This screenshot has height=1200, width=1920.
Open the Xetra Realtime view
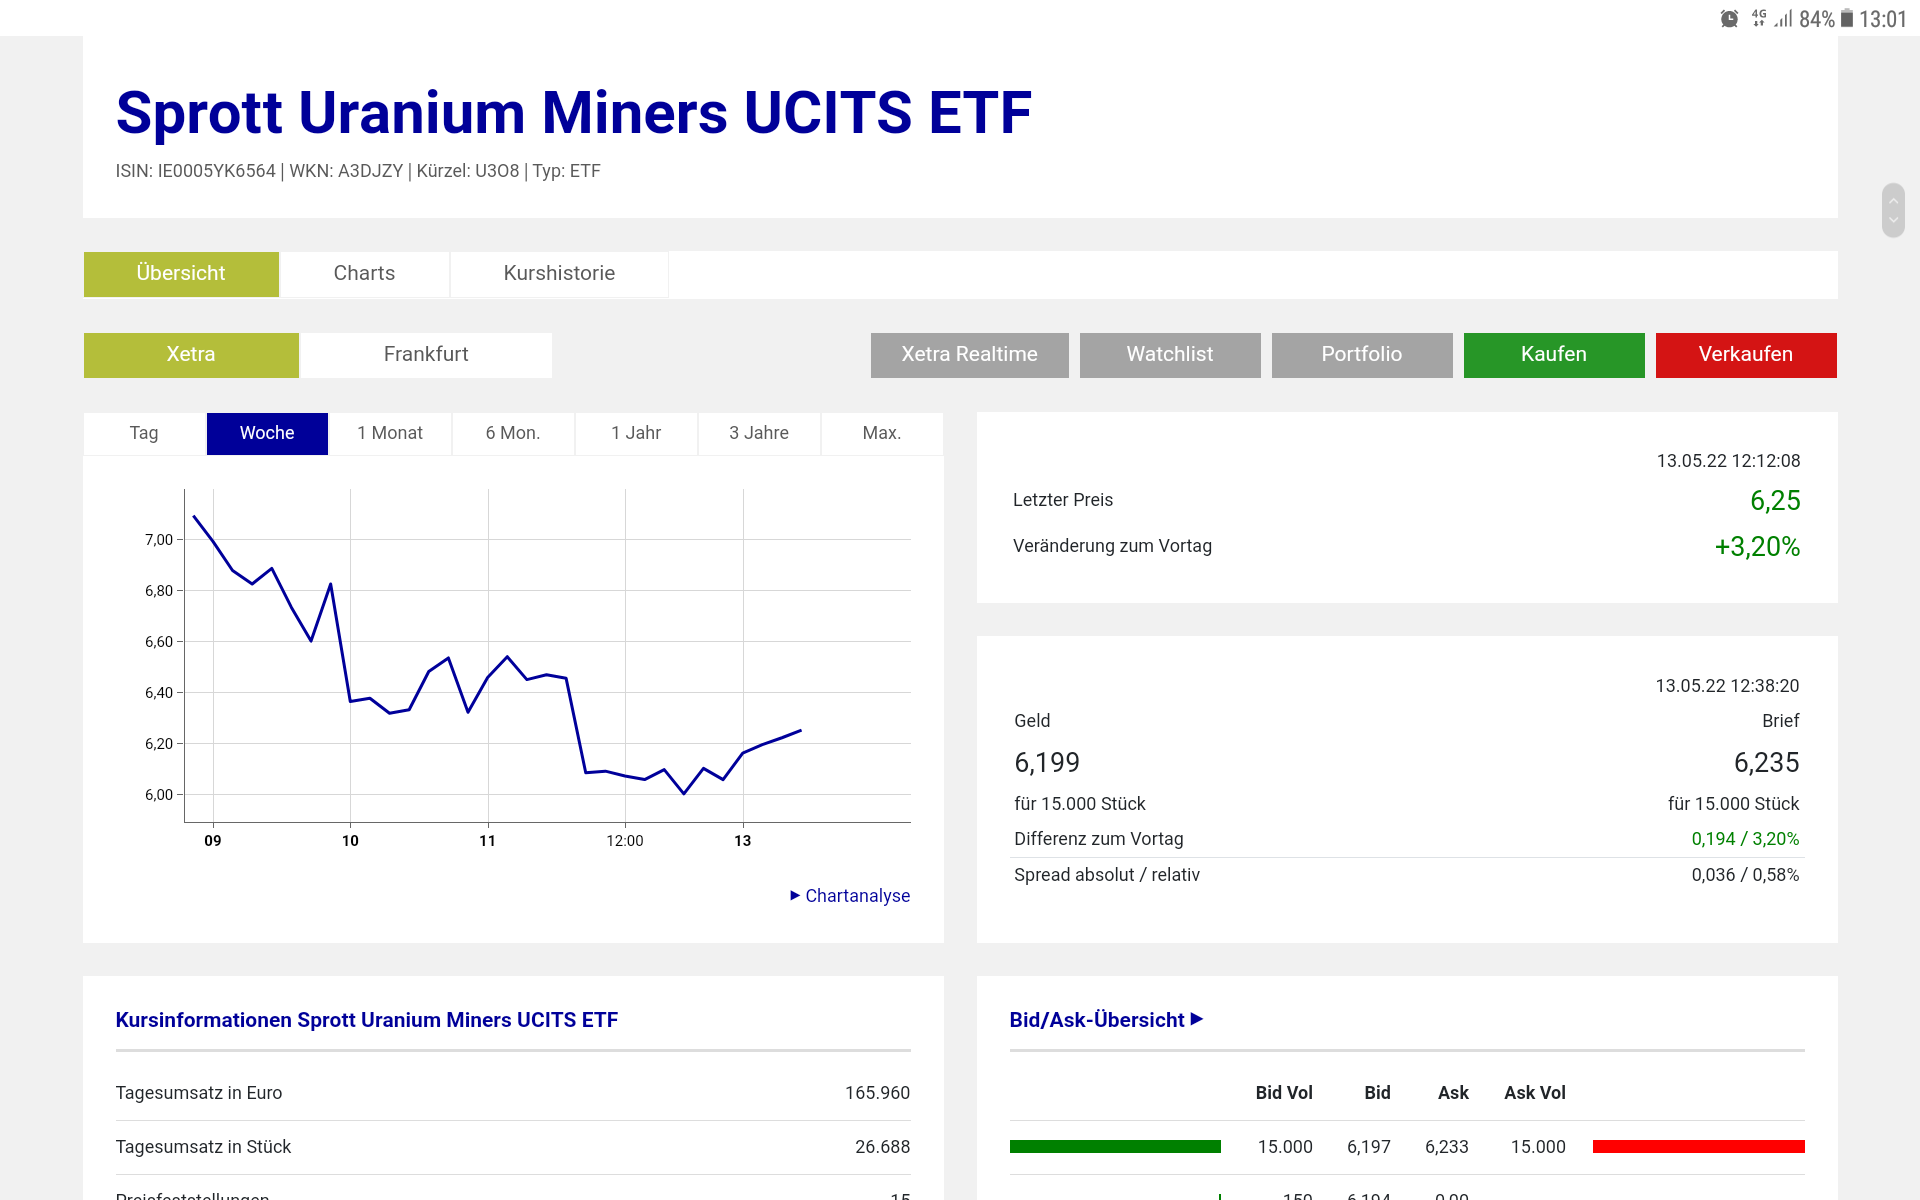[969, 355]
